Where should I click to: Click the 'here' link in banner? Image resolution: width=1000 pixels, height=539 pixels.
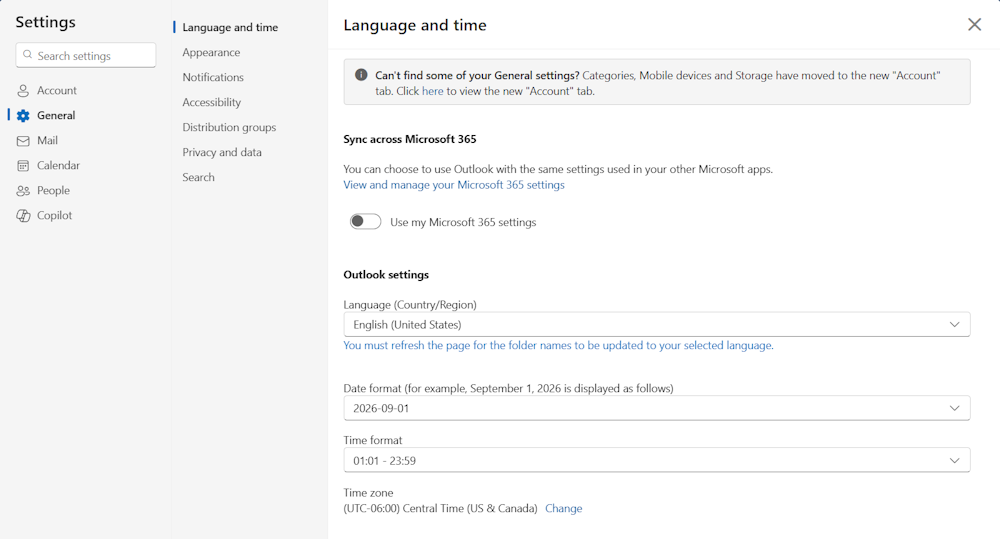432,91
